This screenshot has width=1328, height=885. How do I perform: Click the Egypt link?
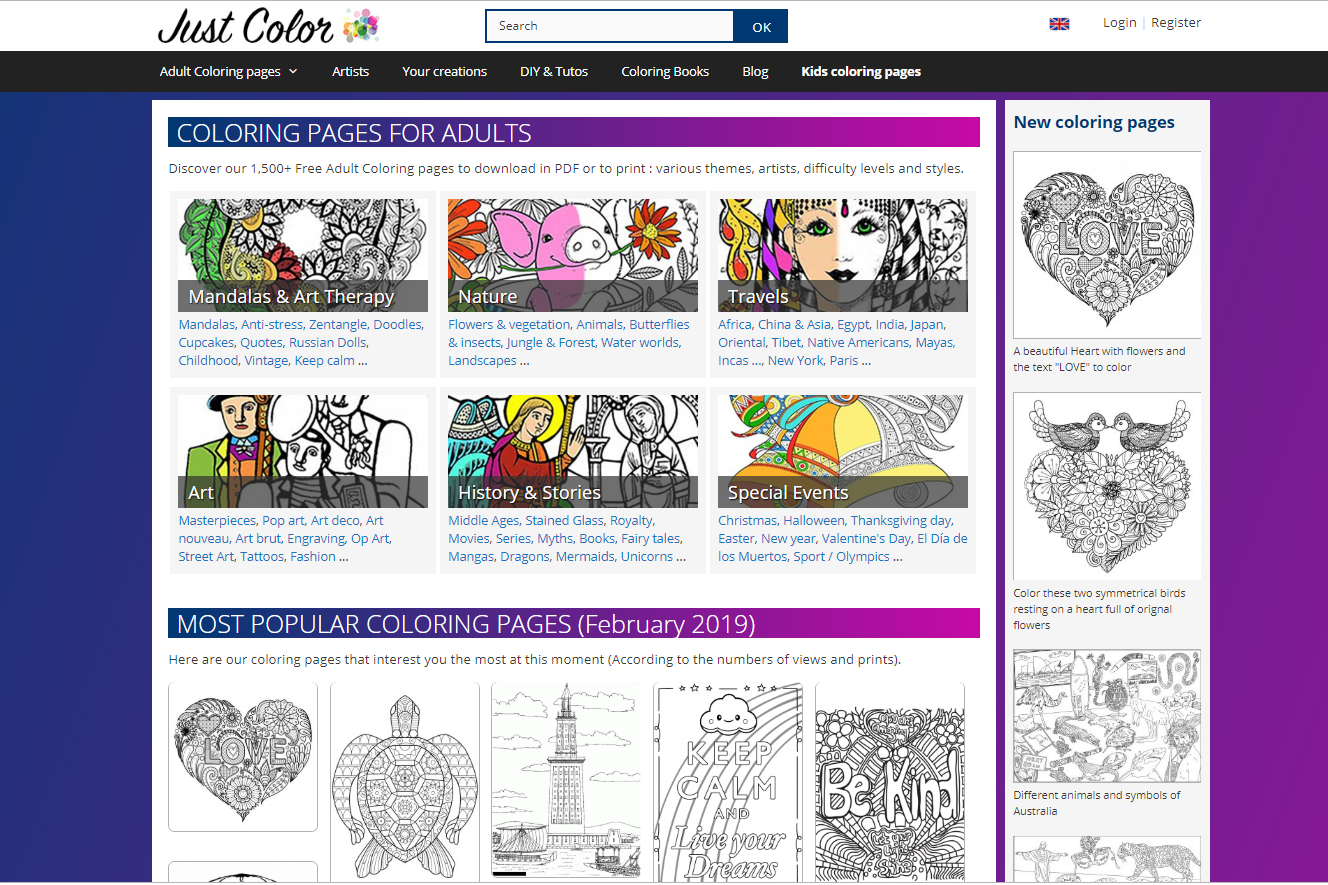(853, 324)
